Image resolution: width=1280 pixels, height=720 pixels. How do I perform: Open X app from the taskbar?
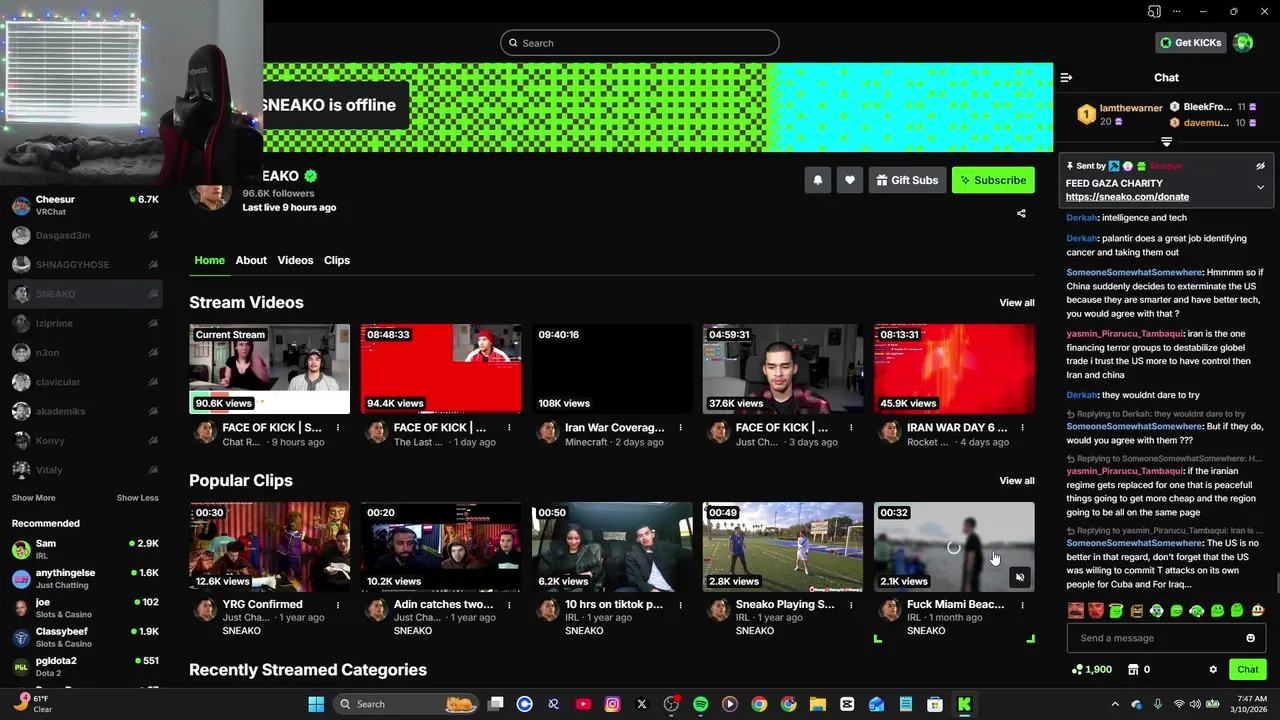point(642,704)
